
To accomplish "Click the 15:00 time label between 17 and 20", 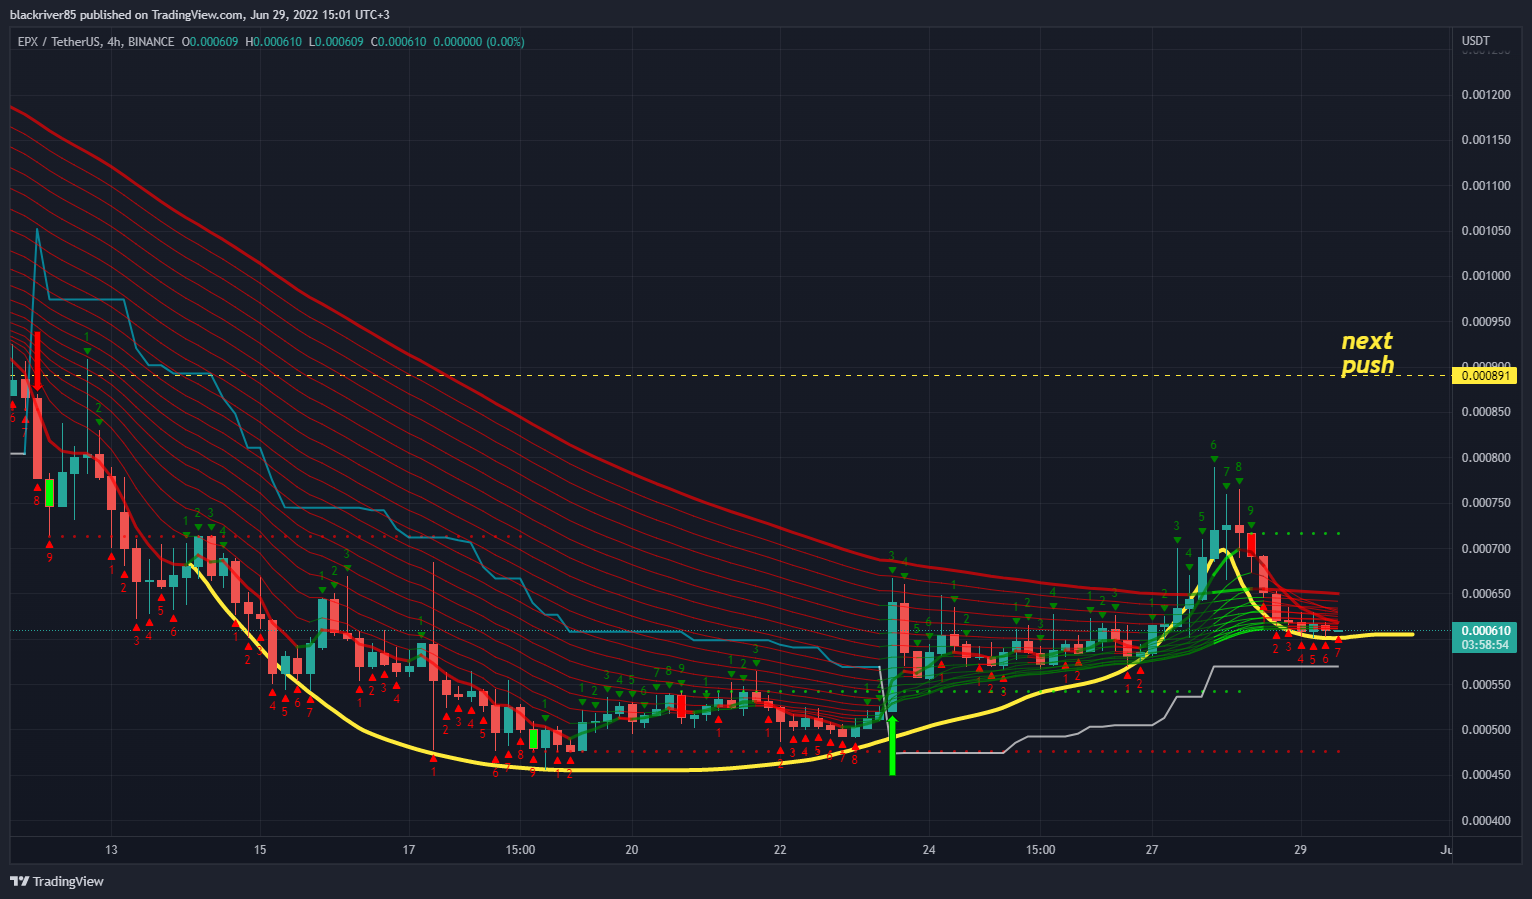I will 520,850.
